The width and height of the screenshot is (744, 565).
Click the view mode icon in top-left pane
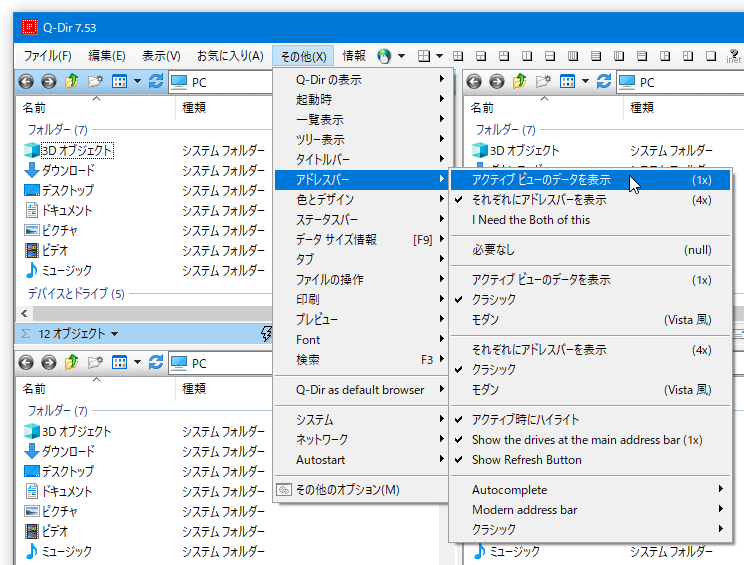tap(119, 82)
